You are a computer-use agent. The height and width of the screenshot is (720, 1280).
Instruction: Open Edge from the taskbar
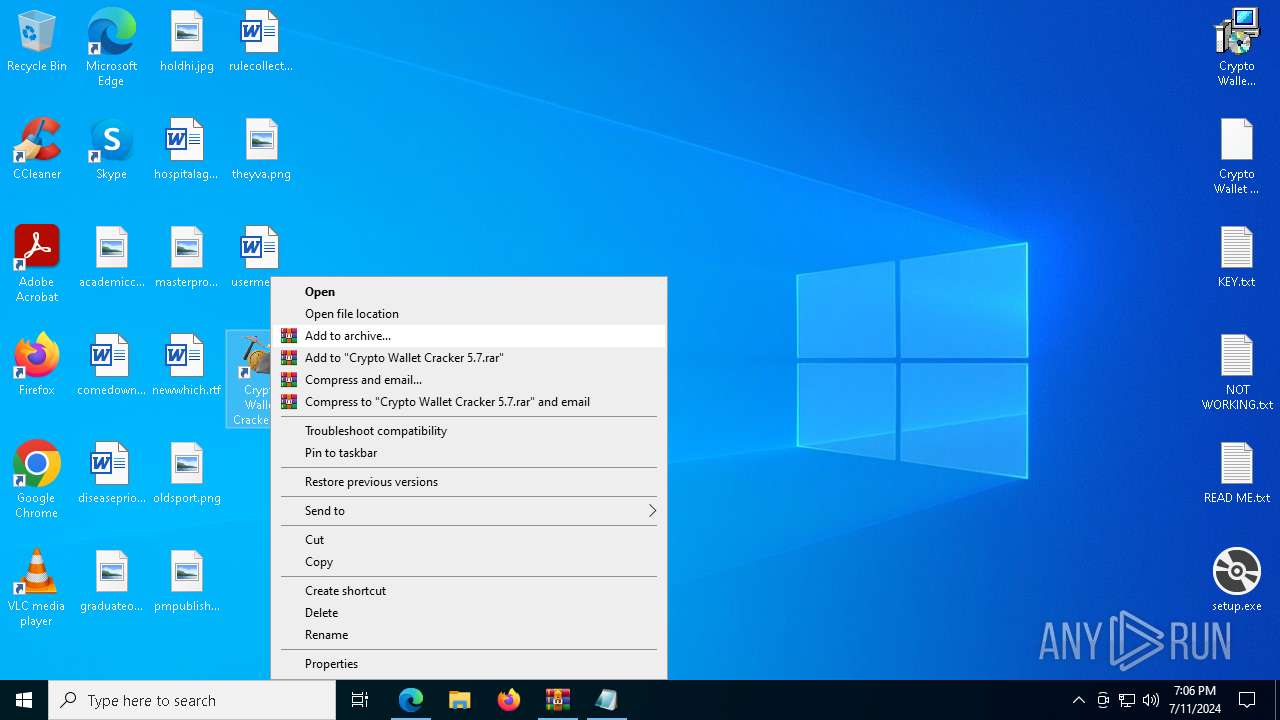[411, 700]
